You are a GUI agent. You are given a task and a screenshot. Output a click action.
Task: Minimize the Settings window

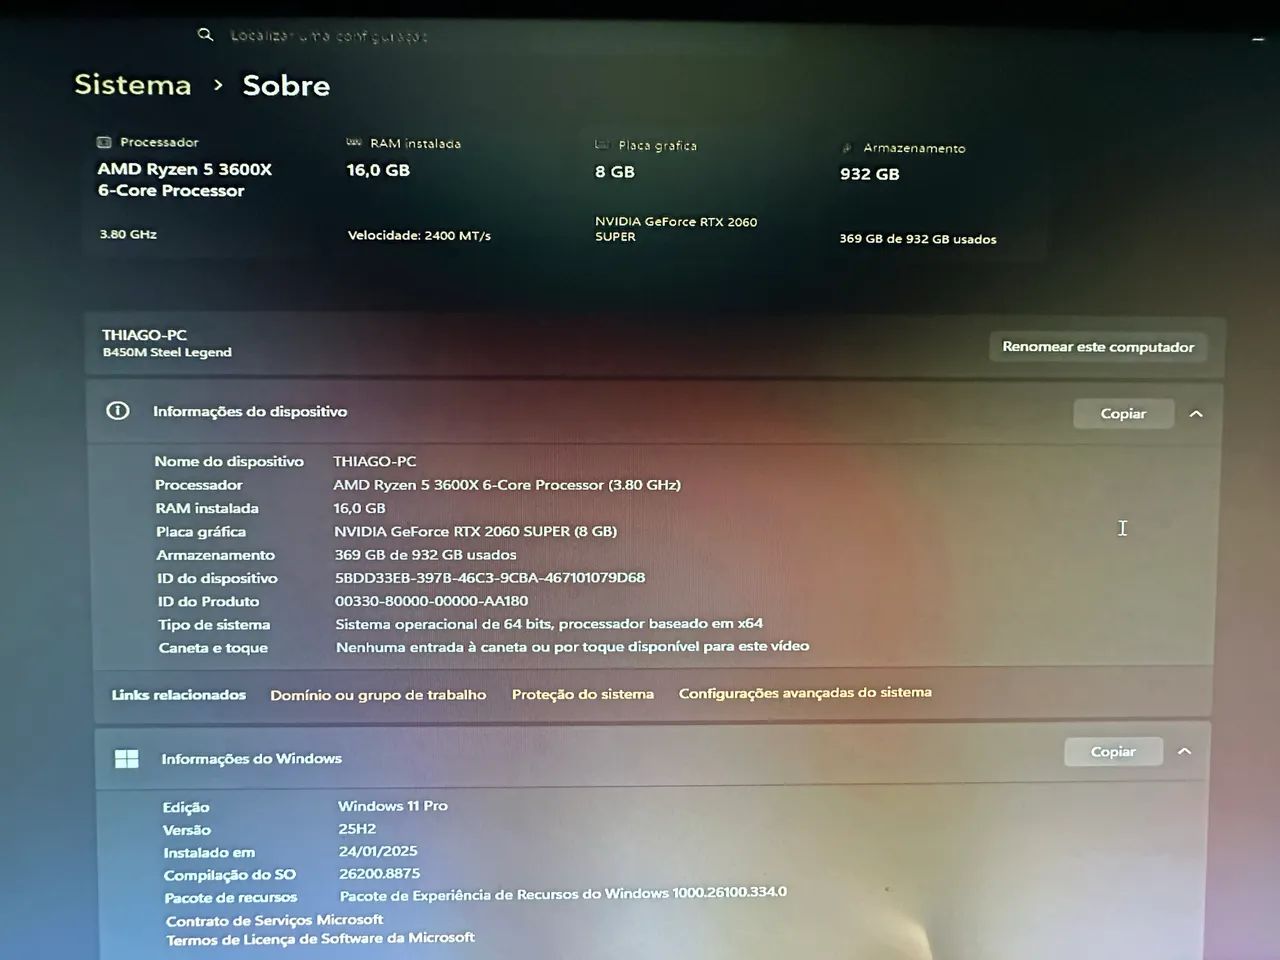click(1258, 39)
